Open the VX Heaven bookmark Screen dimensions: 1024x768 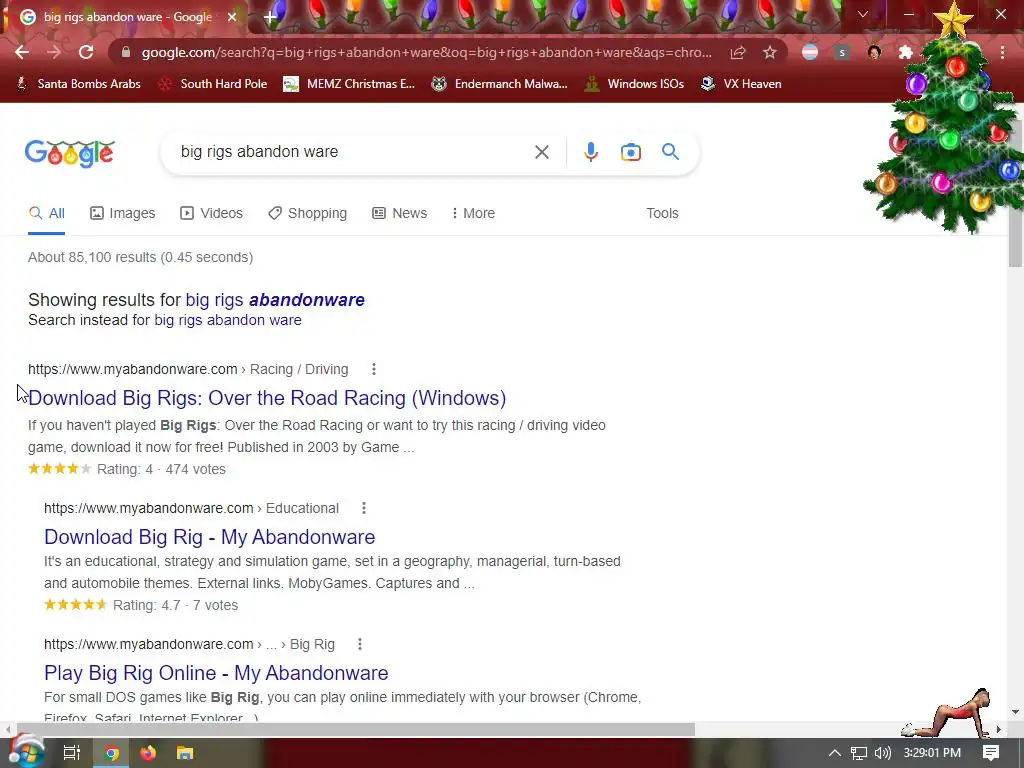[741, 84]
